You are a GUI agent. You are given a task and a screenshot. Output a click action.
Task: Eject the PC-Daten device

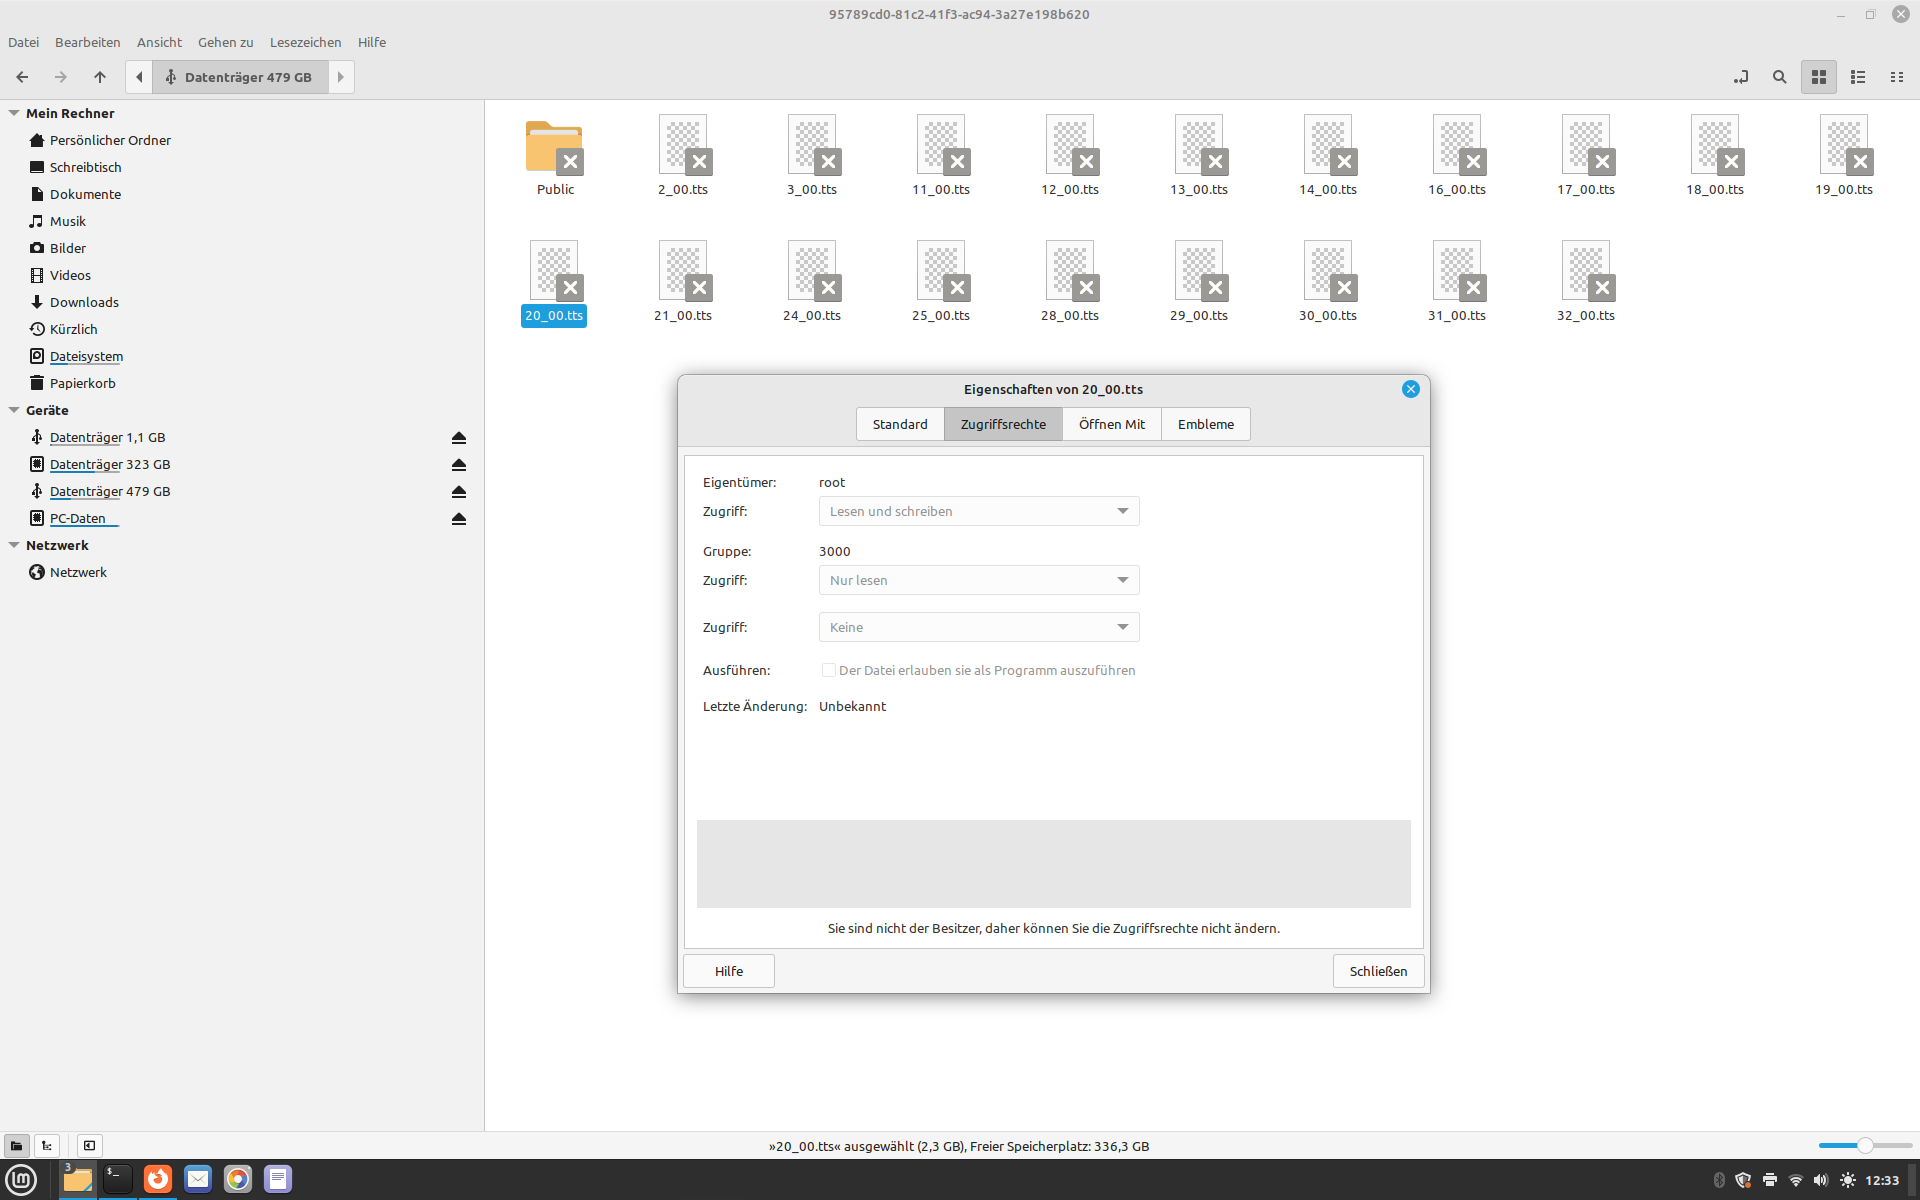tap(459, 519)
